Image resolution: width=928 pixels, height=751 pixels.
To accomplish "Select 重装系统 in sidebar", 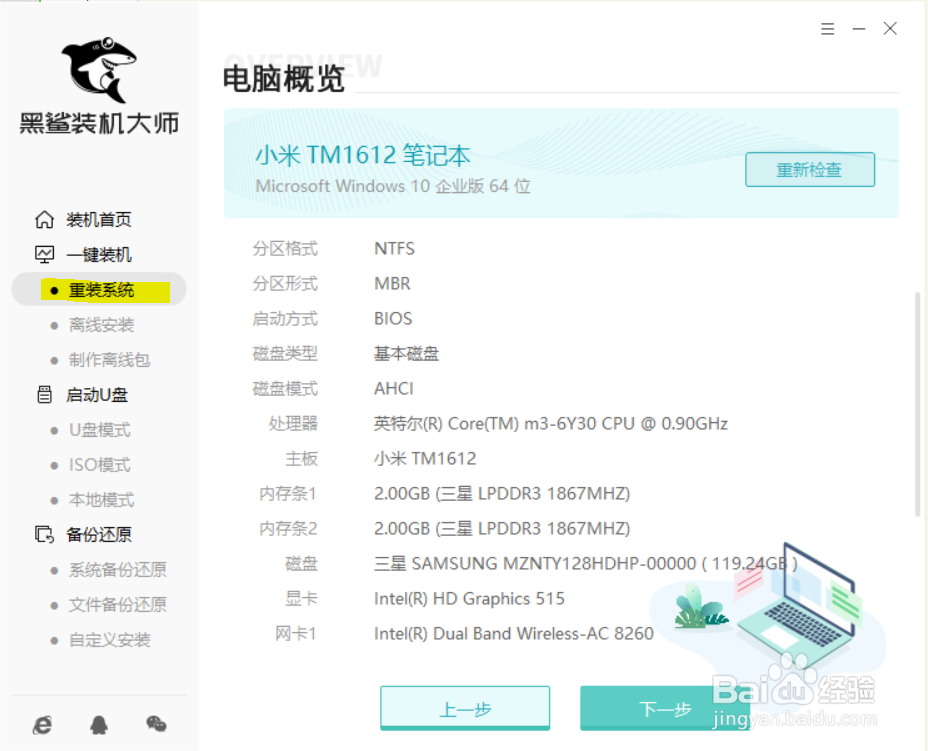I will tap(99, 290).
